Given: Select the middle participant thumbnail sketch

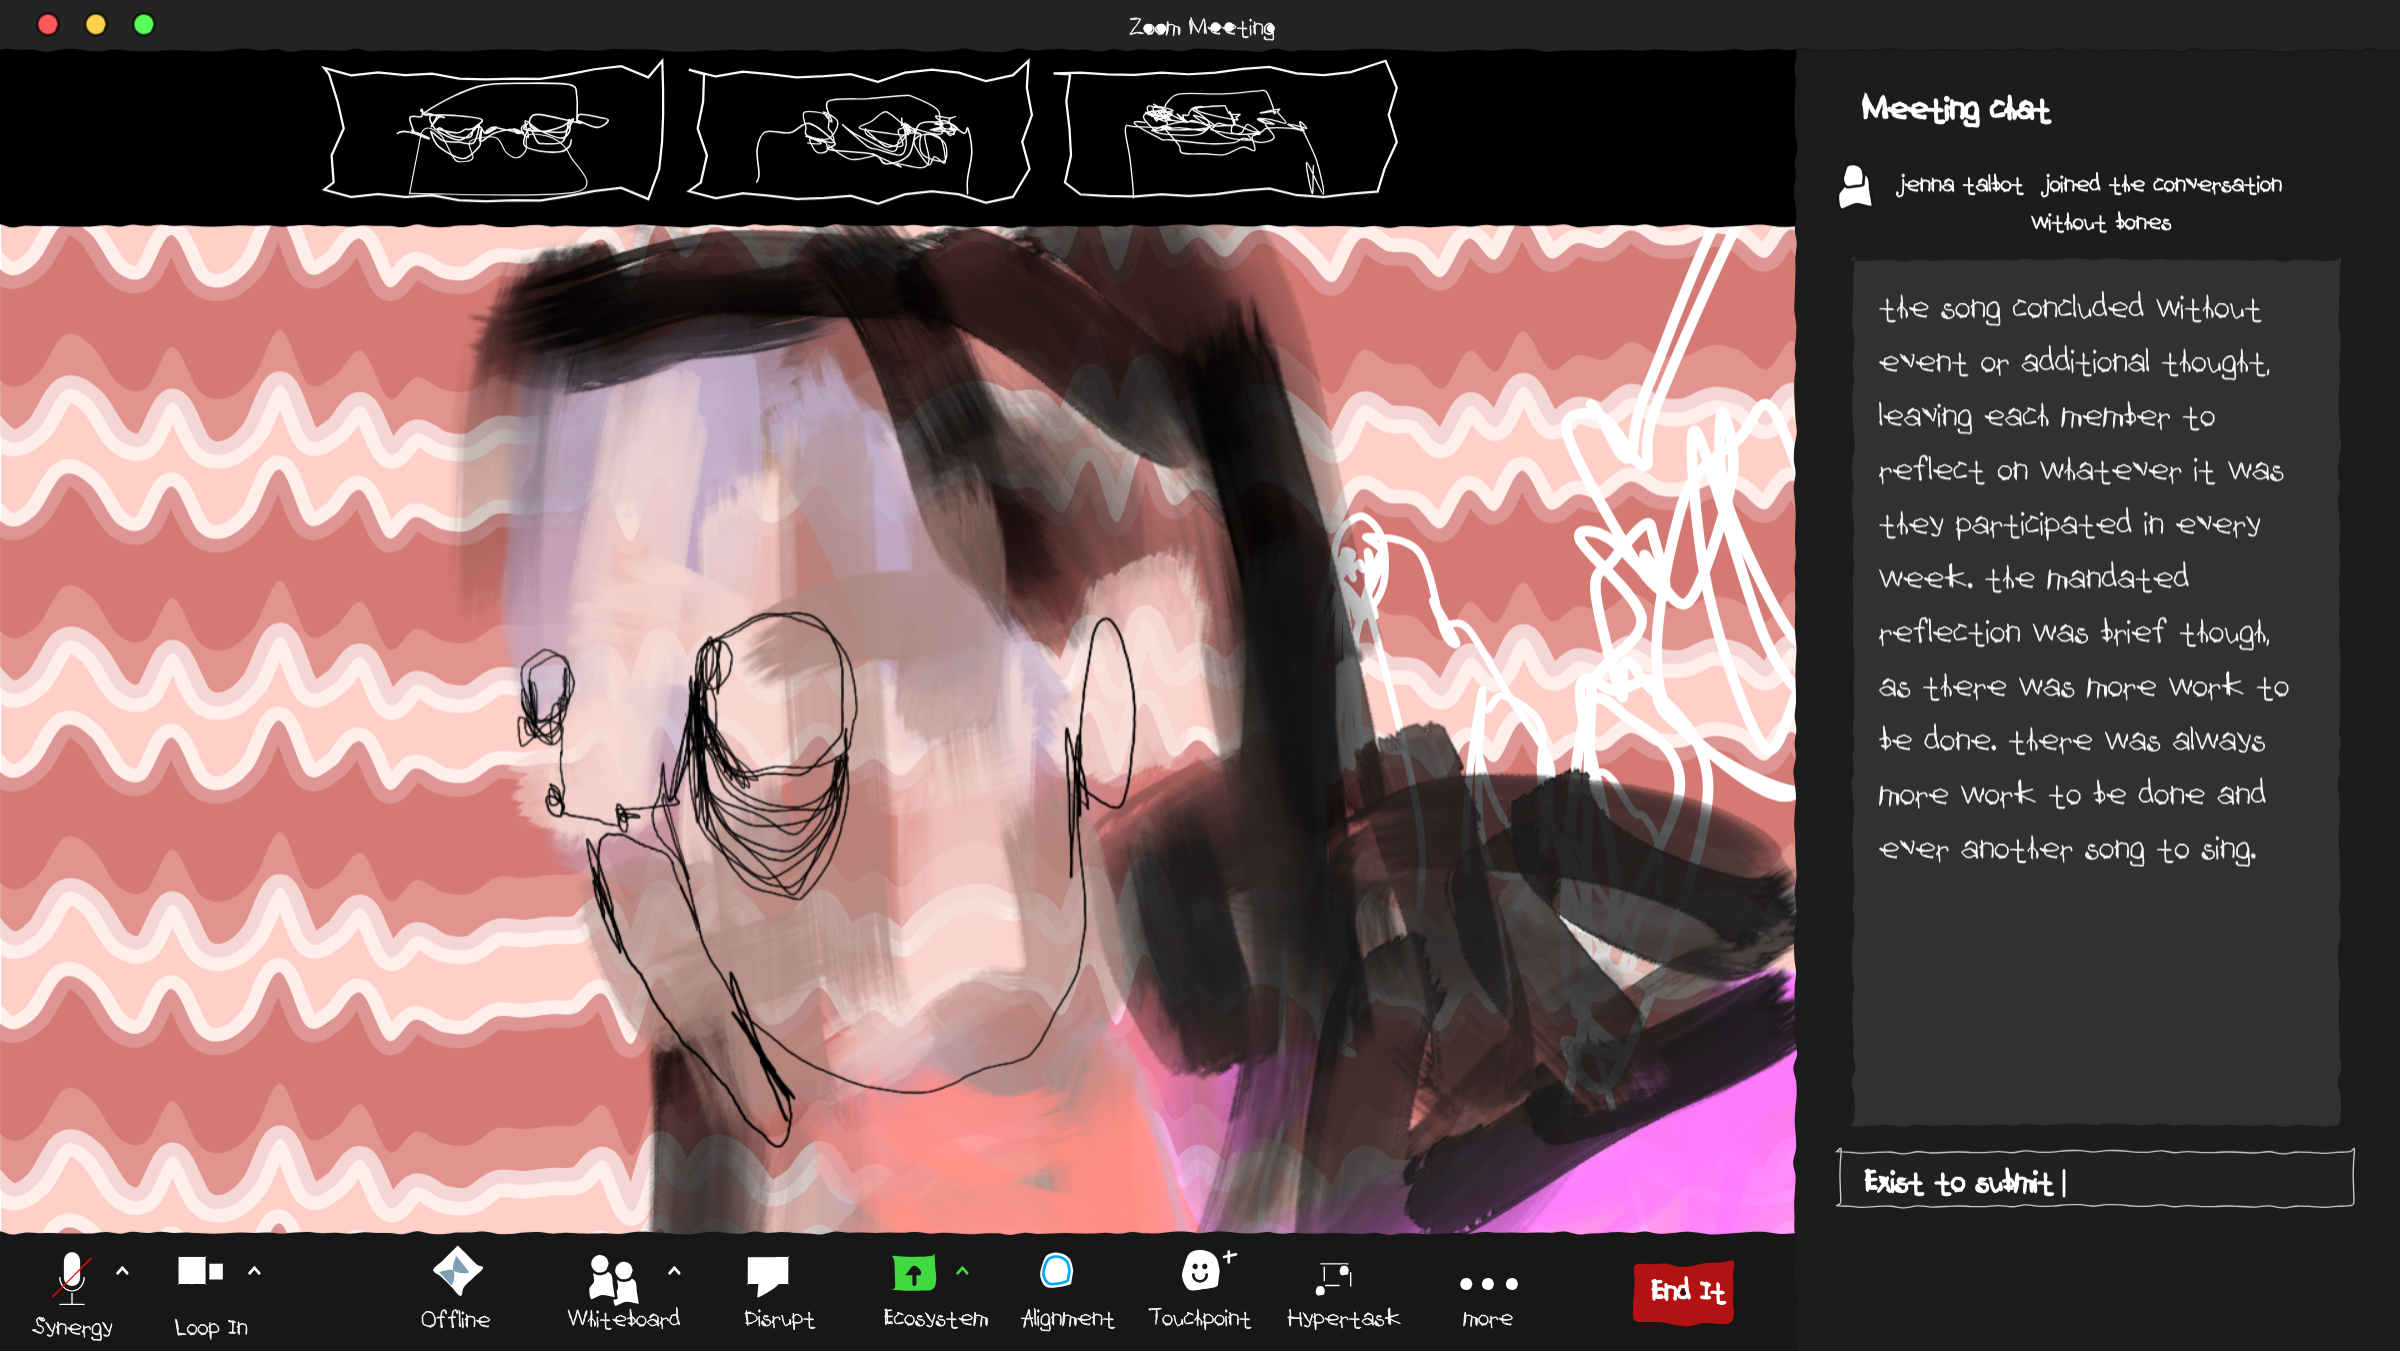Looking at the screenshot, I should 860,132.
